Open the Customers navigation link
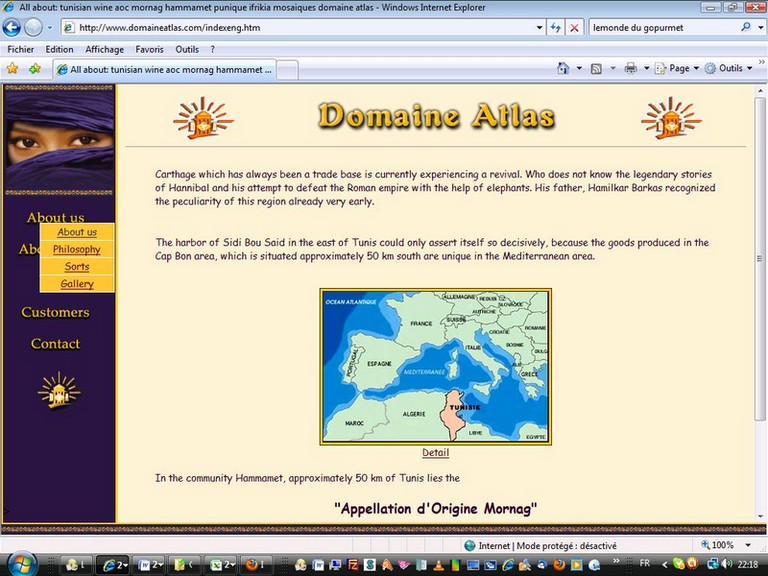This screenshot has width=768, height=576. [x=55, y=312]
